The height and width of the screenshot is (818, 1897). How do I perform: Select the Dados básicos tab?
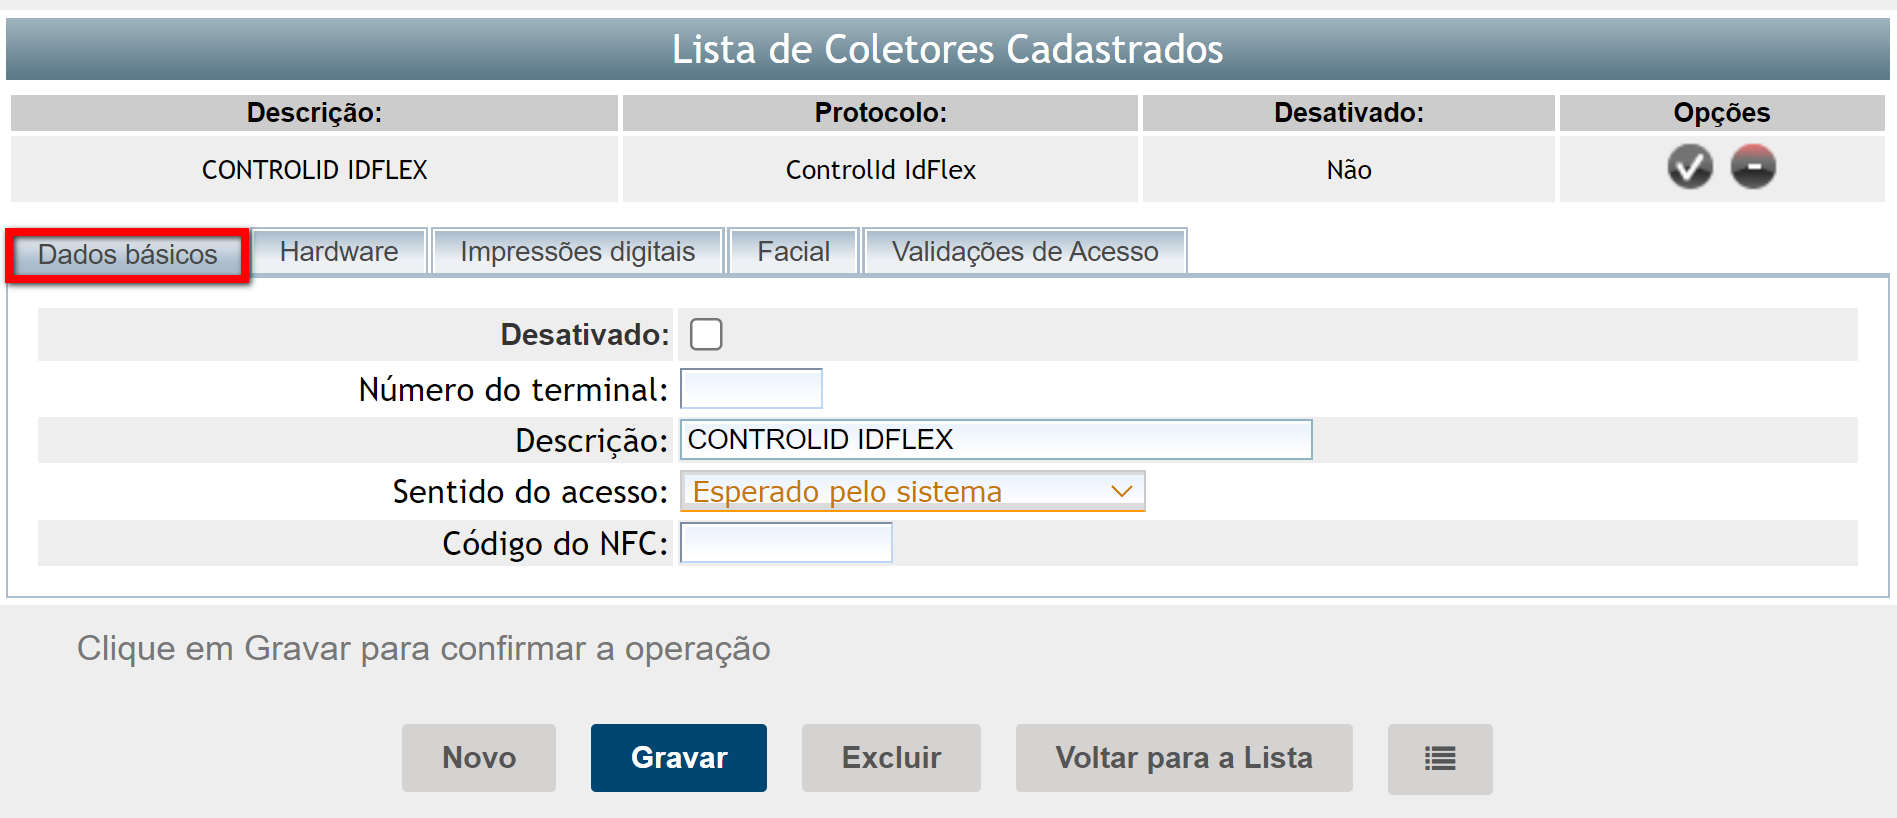coord(128,255)
